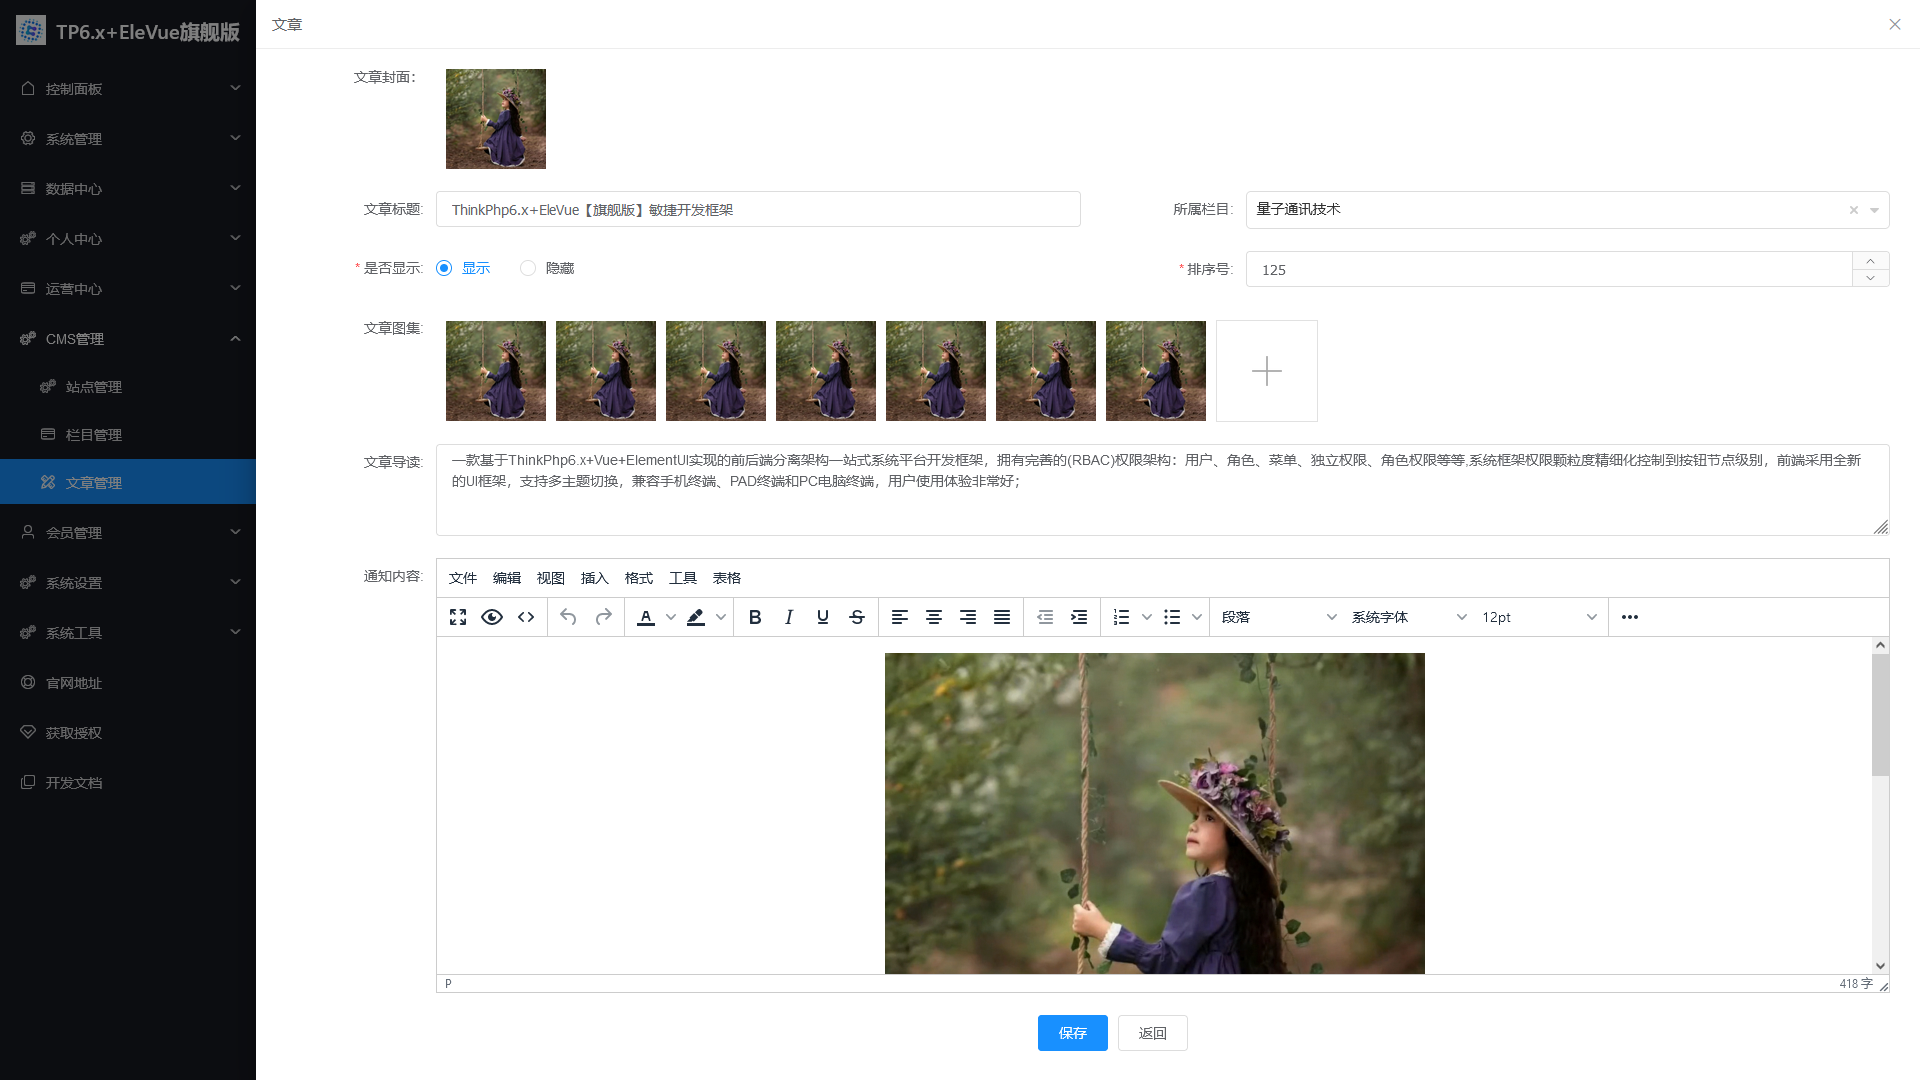Toggle italic formatting
The height and width of the screenshot is (1080, 1920).
pos(789,617)
